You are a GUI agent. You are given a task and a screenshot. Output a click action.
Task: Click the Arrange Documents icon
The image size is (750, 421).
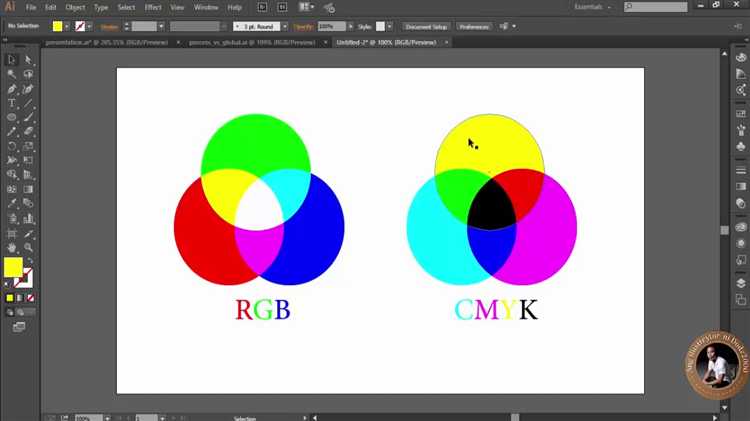[306, 7]
